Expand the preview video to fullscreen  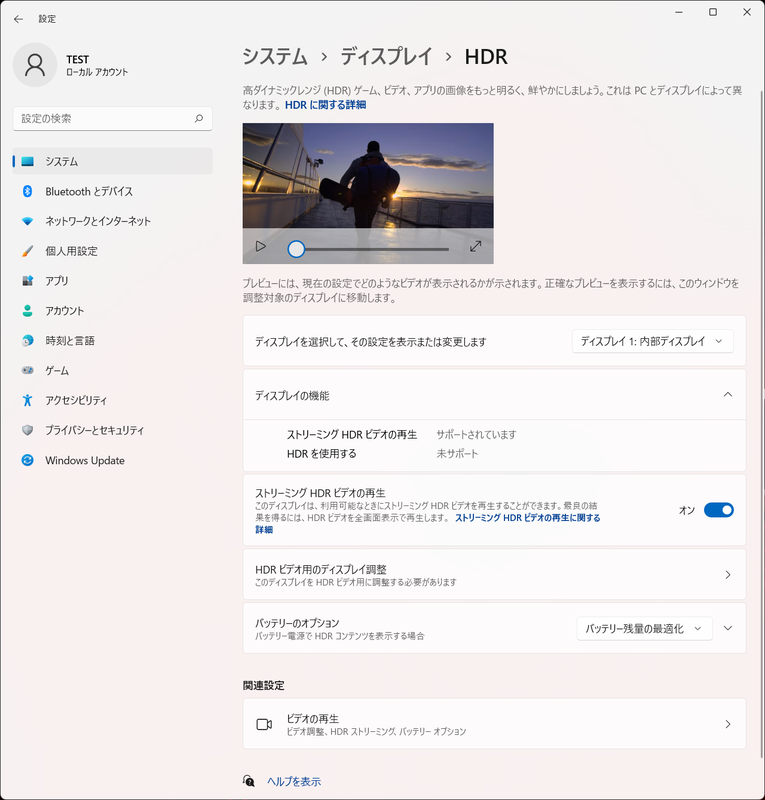pyautogui.click(x=476, y=246)
